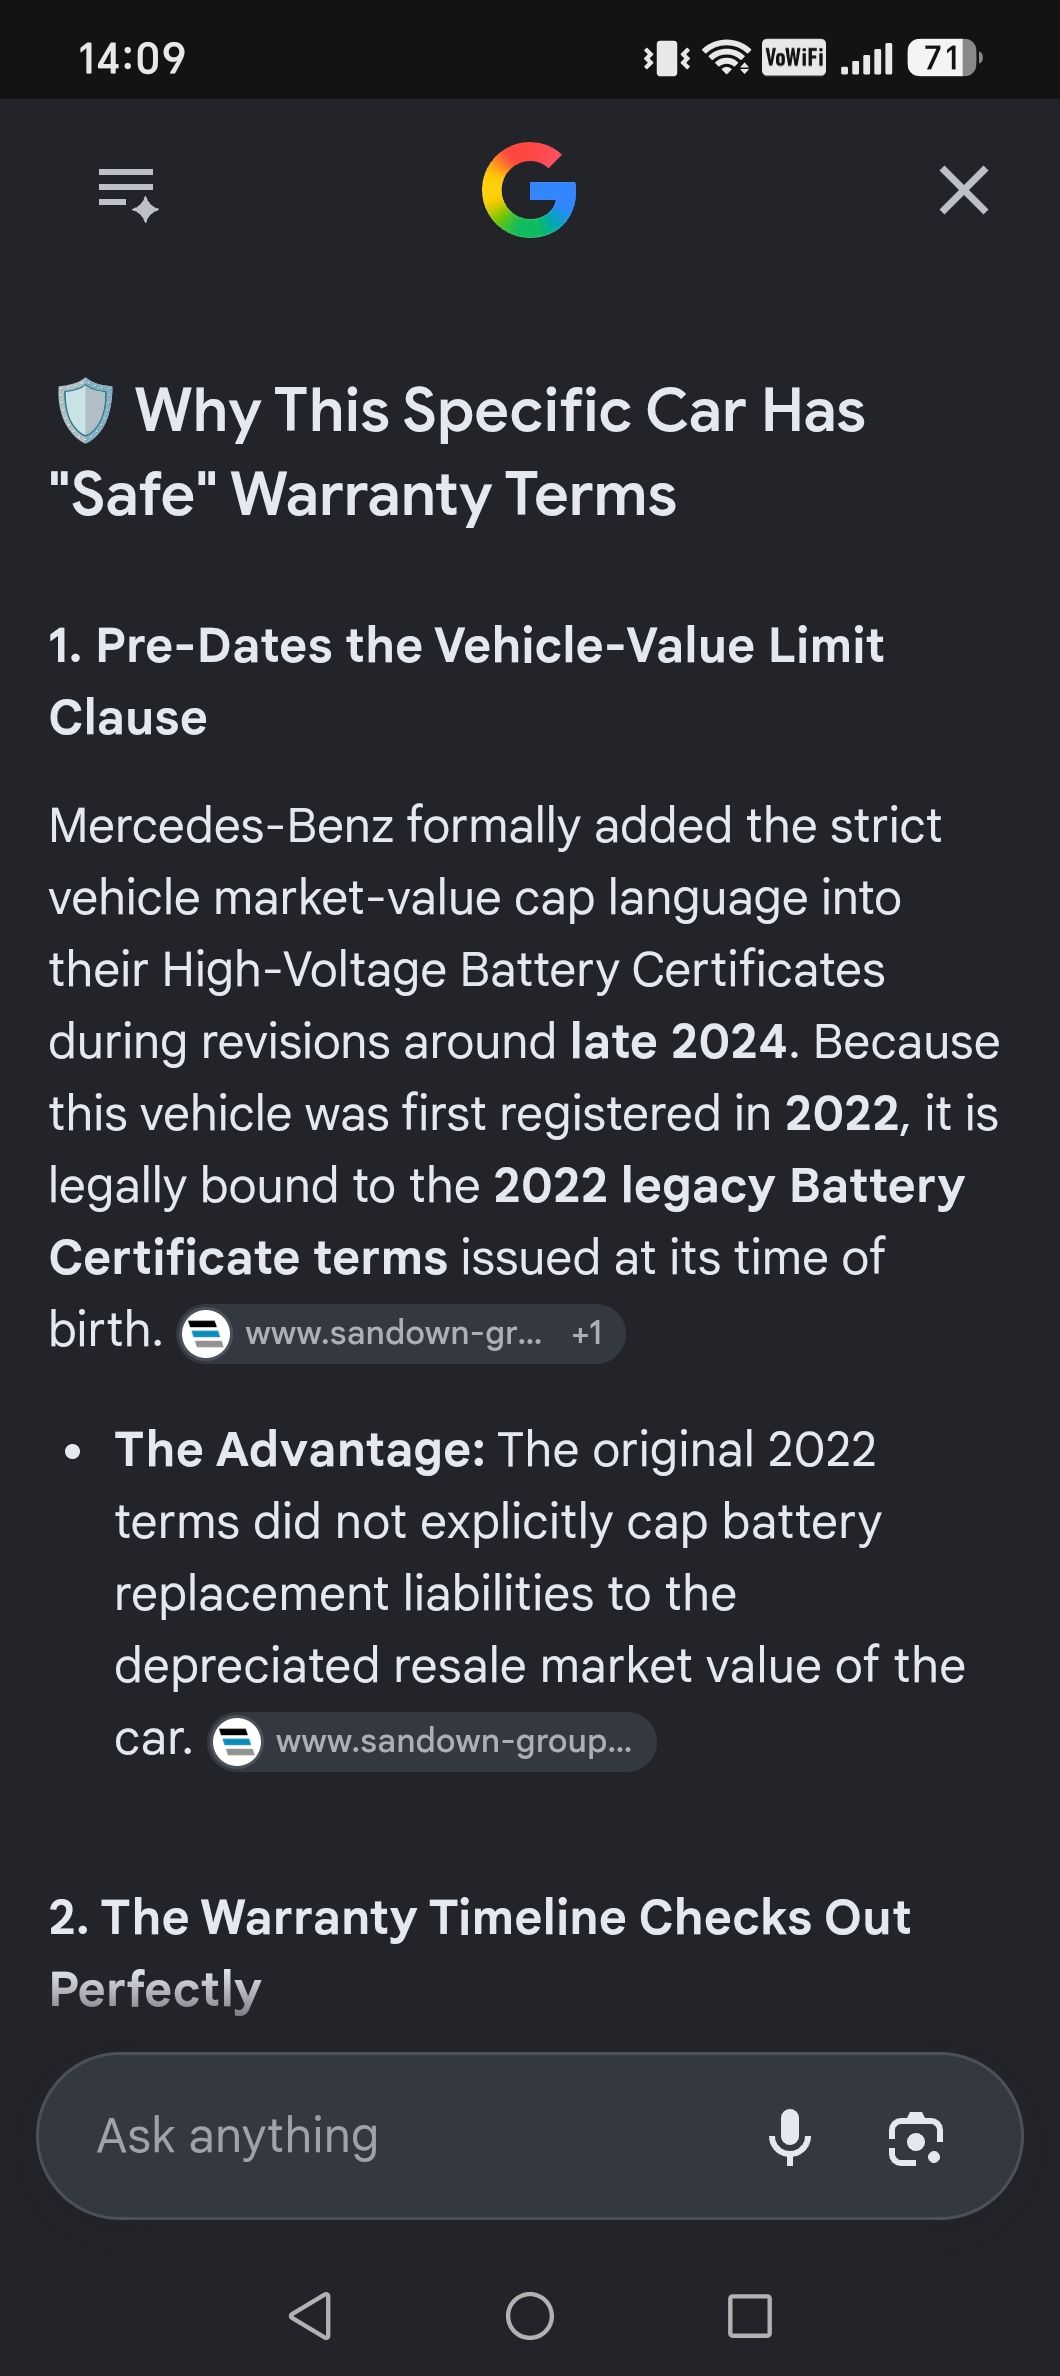
Task: Tap the Android home circle button
Action: point(530,2315)
